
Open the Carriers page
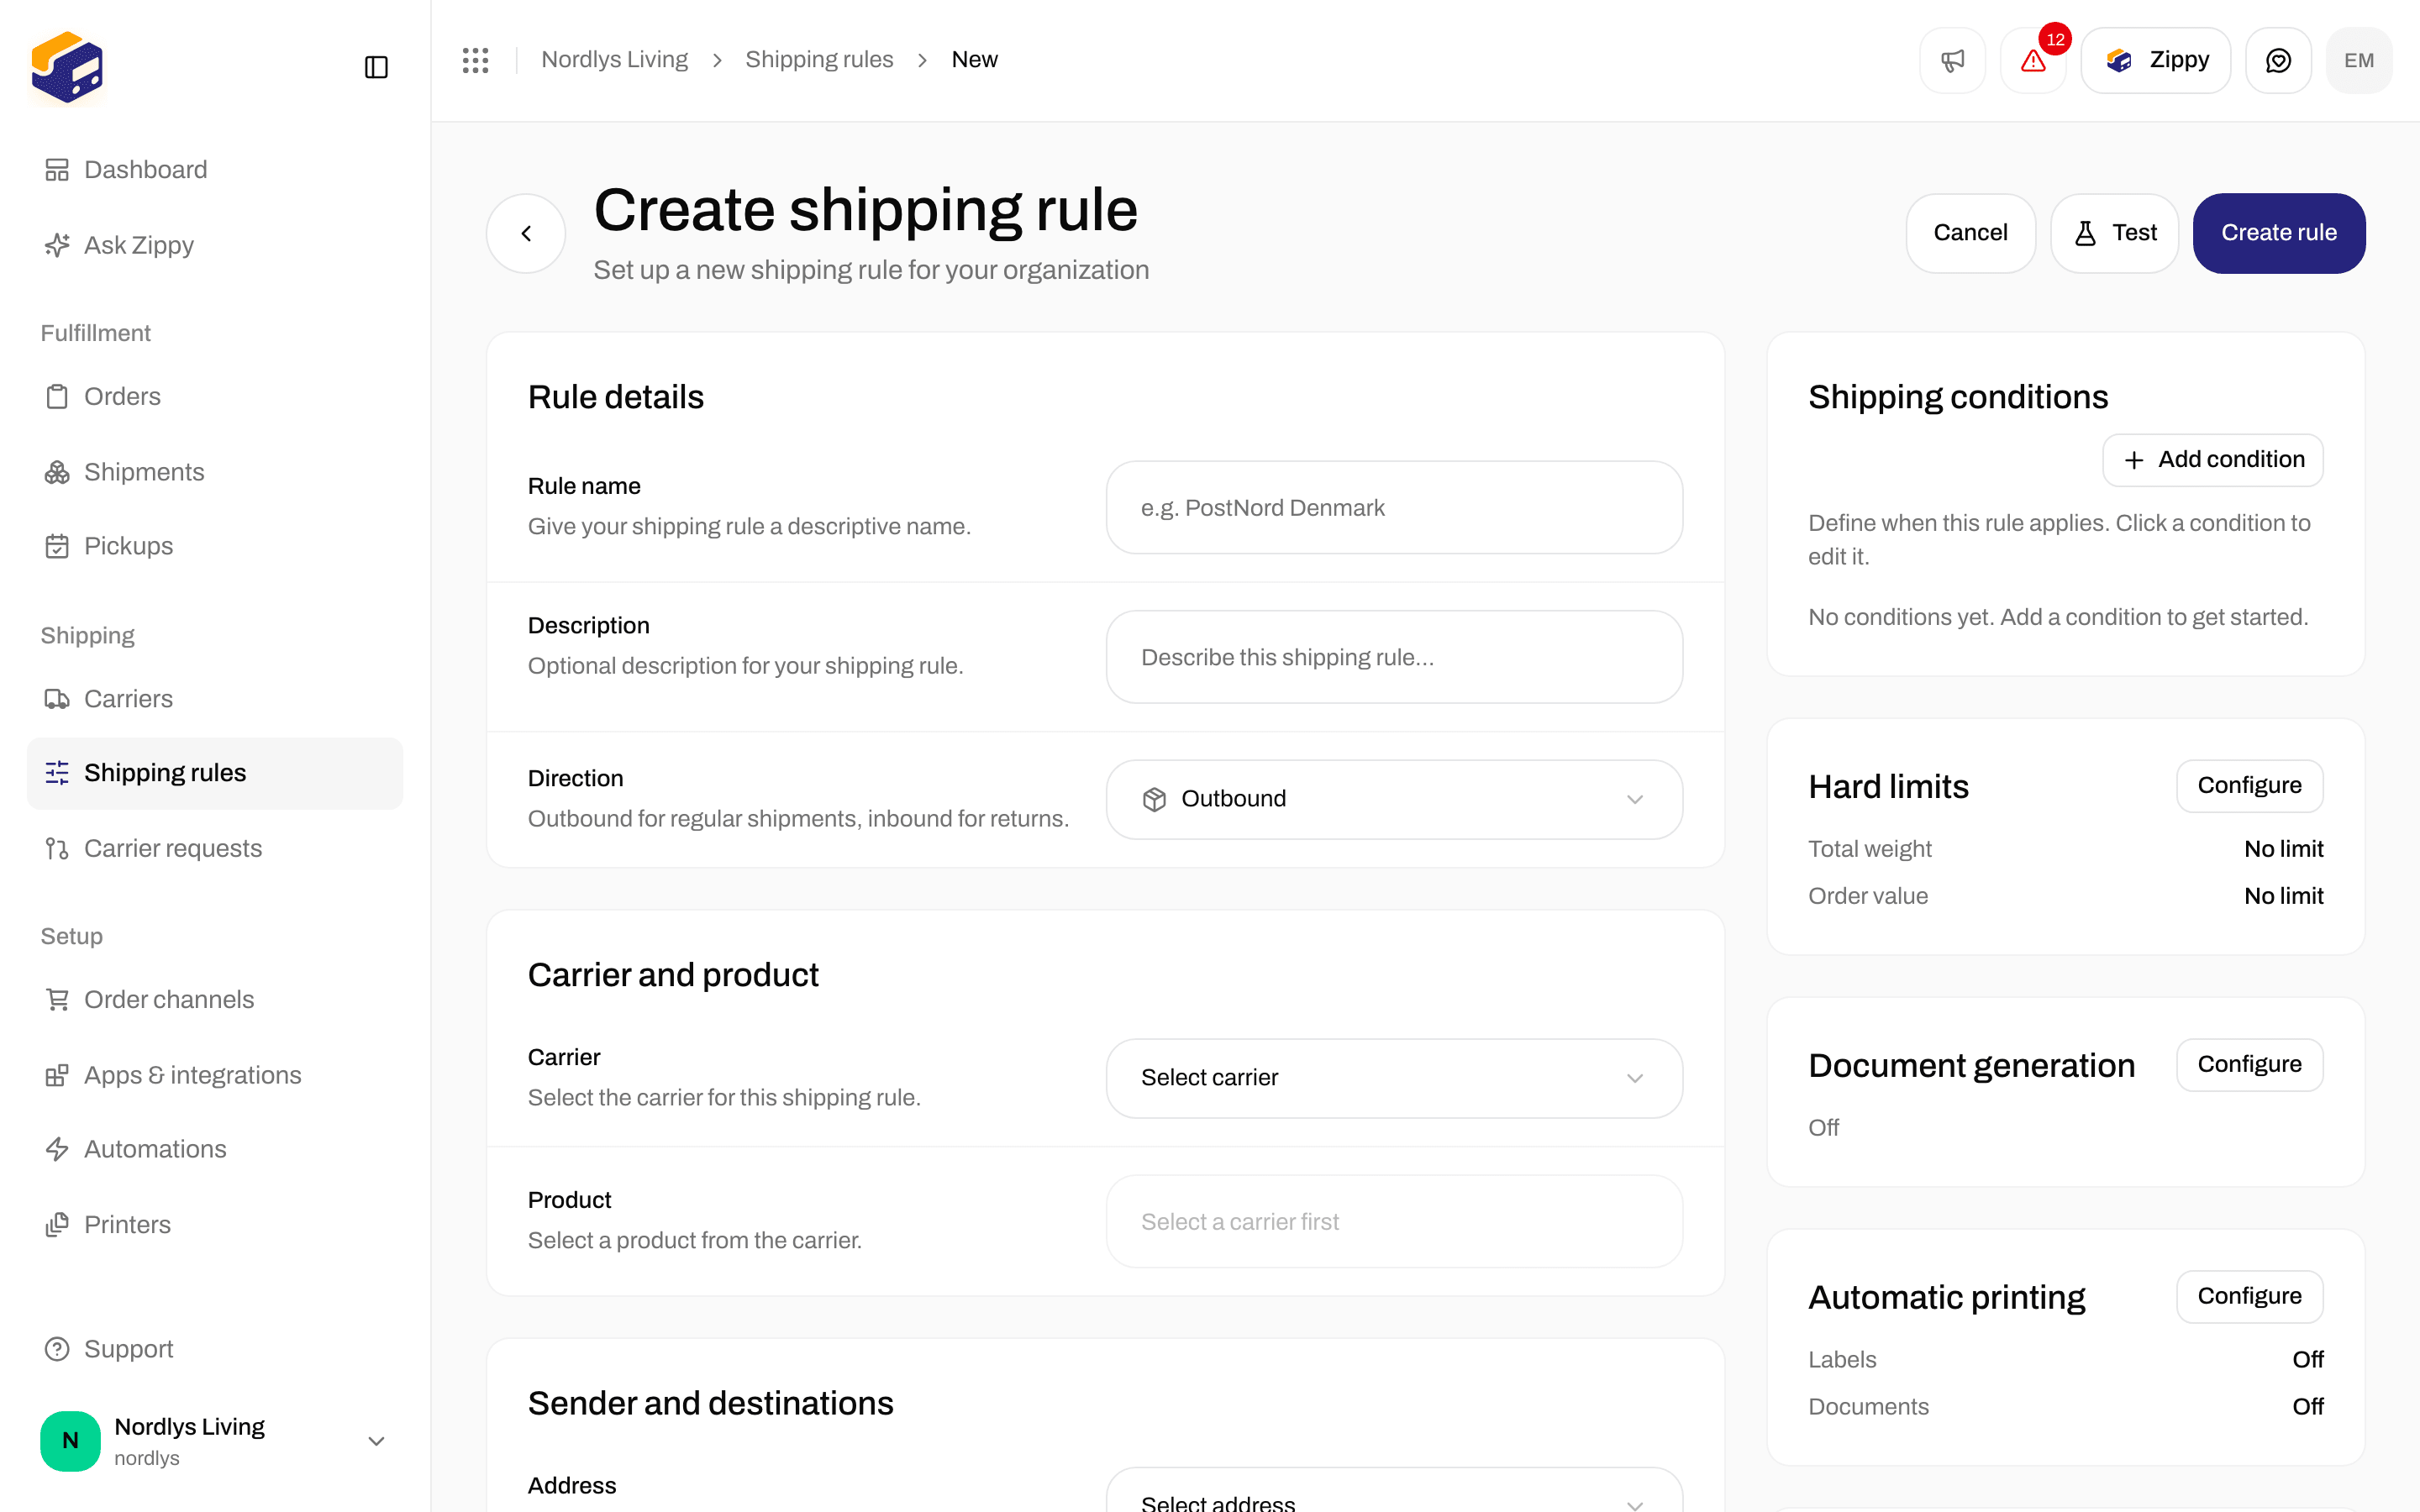215,699
